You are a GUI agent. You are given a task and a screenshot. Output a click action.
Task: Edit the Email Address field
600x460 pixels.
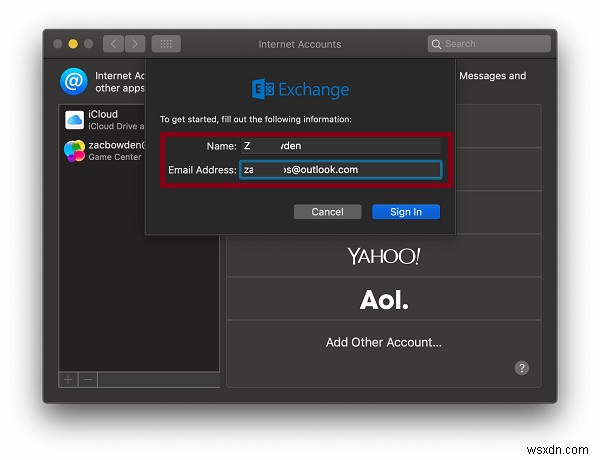coord(341,170)
